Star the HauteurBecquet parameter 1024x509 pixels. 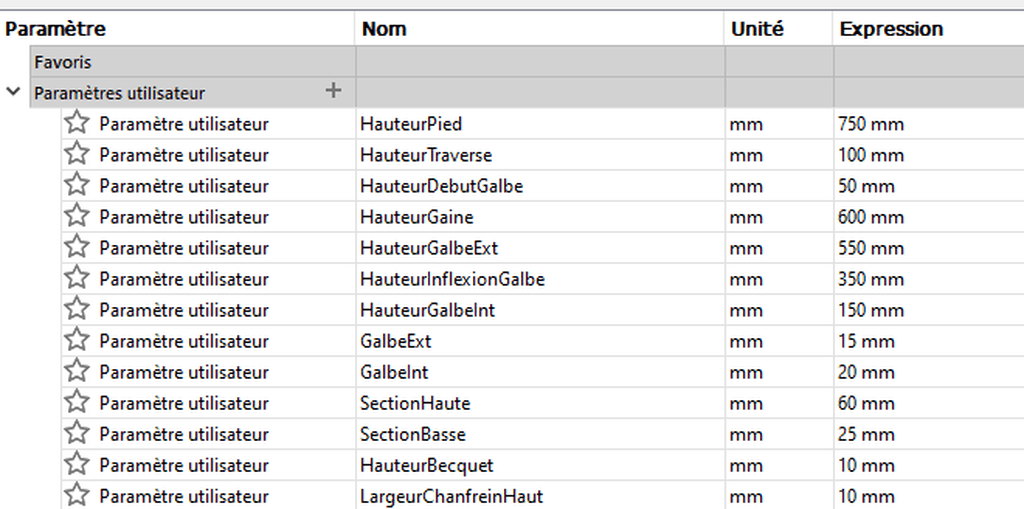[x=77, y=465]
